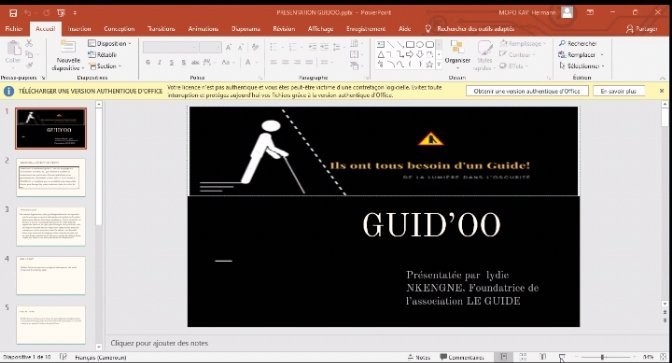Screen dimensions: 672x363
Task: Toggle the Notes pane in status bar
Action: [x=419, y=357]
